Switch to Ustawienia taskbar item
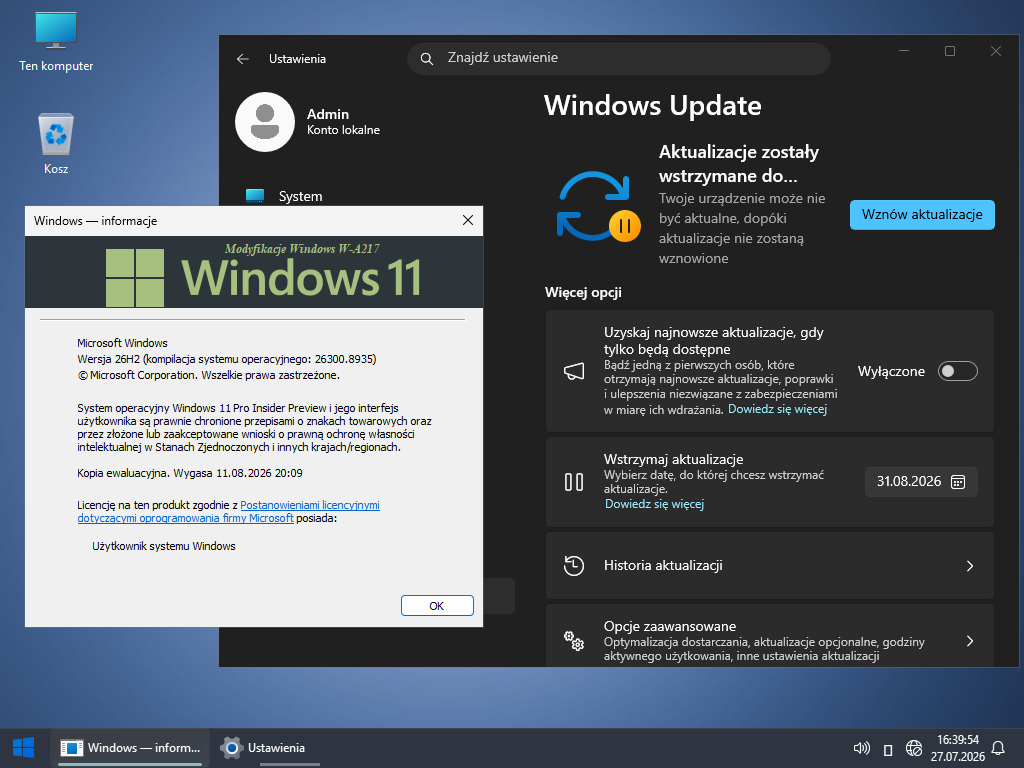Viewport: 1024px width, 768px height. coord(264,748)
